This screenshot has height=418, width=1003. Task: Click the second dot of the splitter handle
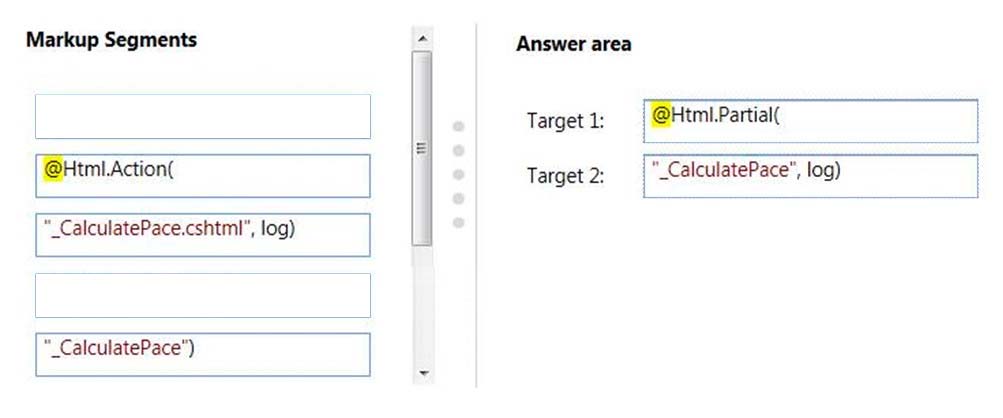458,150
